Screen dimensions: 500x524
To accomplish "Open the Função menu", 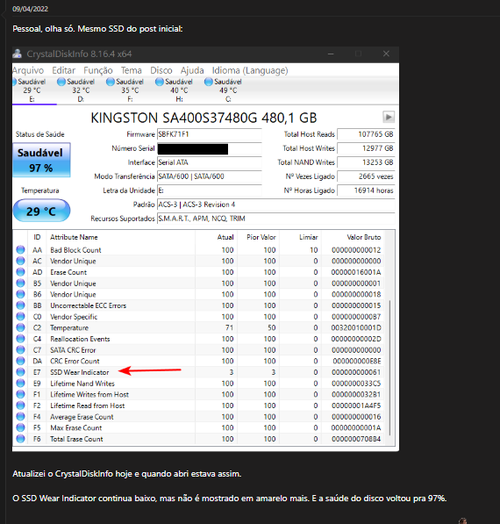I will 98,71.
